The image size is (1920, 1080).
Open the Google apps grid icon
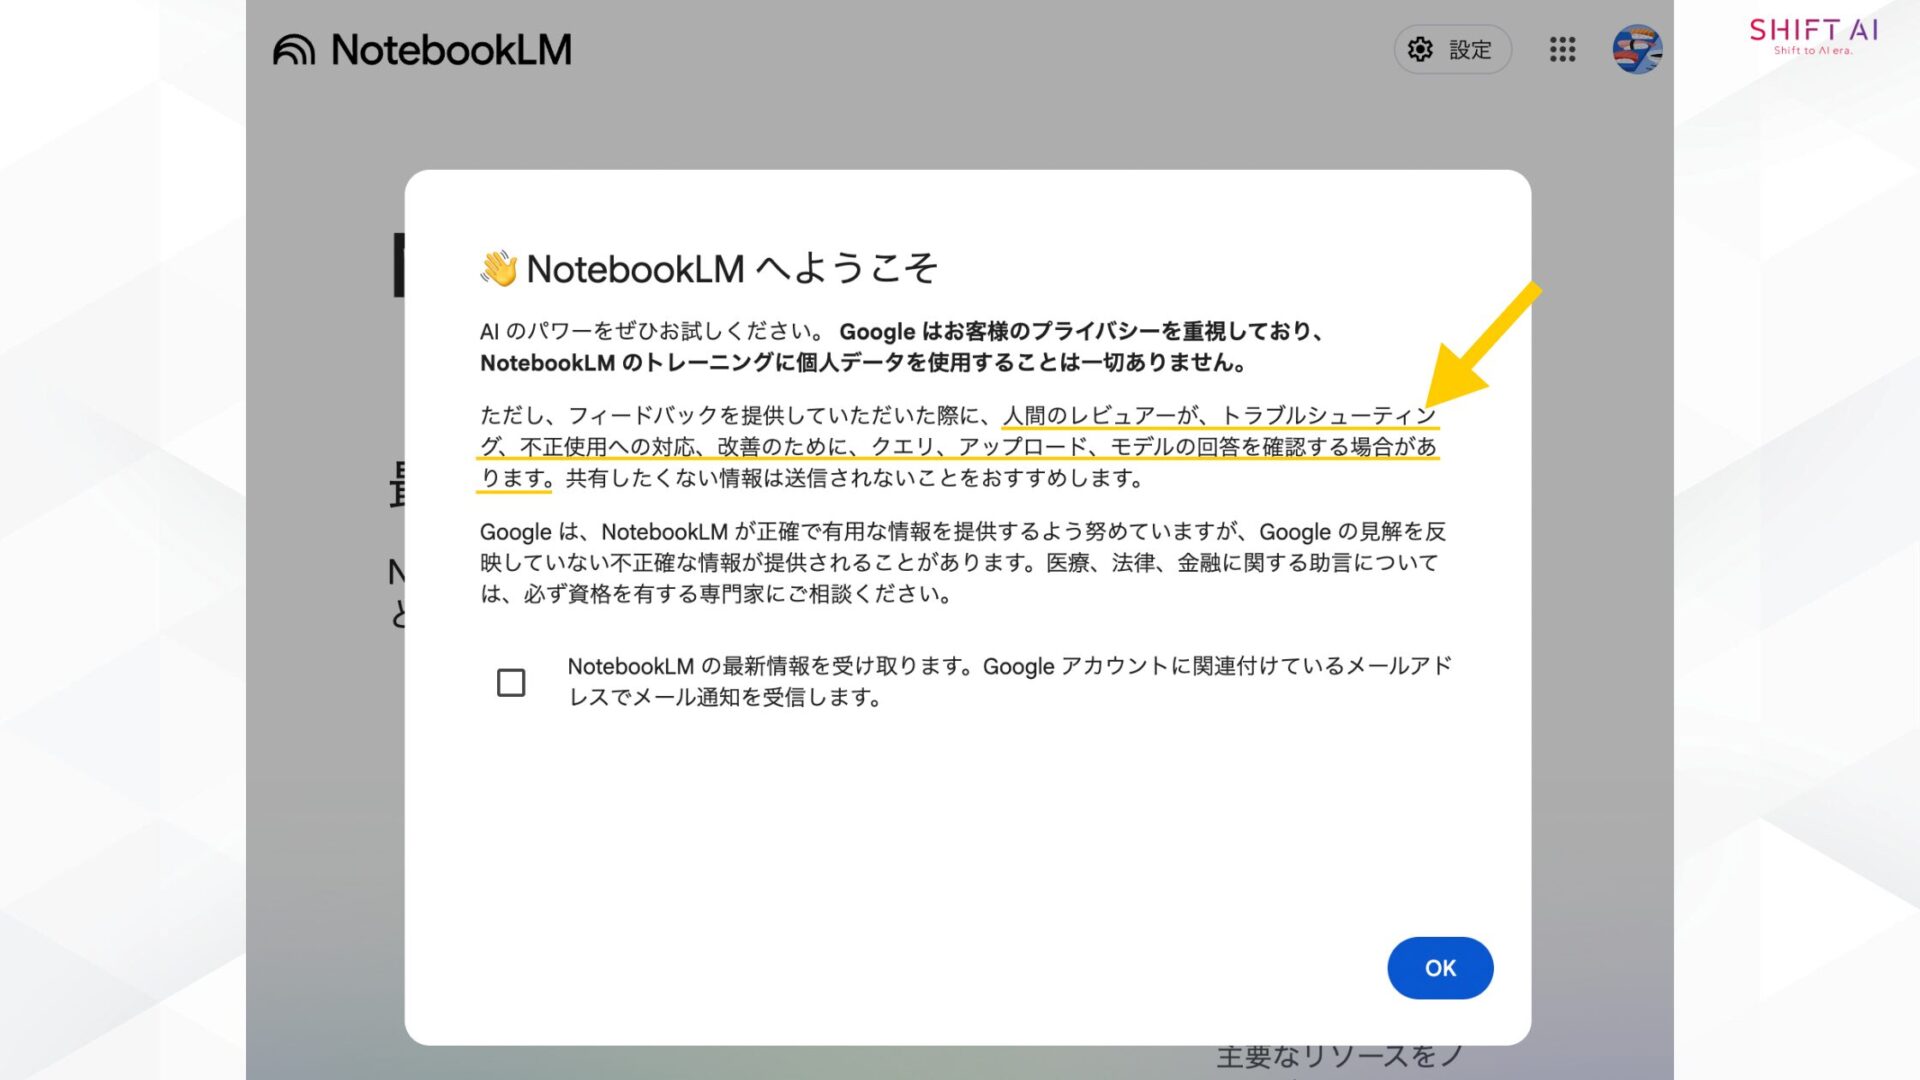[x=1560, y=50]
